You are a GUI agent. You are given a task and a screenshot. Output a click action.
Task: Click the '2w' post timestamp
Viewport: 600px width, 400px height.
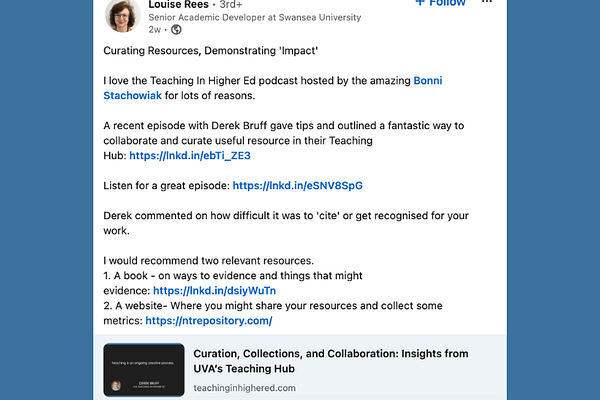pos(155,31)
